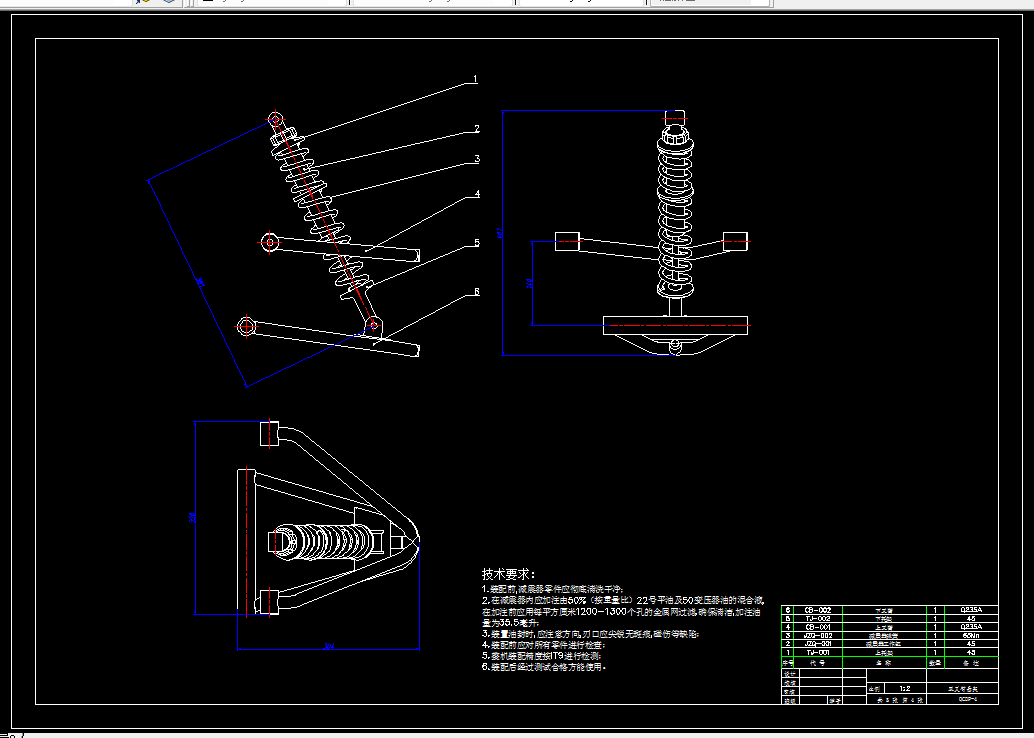Select requirement line 3 about the oil seal
Viewport: 1034px width, 738px height.
coord(590,634)
